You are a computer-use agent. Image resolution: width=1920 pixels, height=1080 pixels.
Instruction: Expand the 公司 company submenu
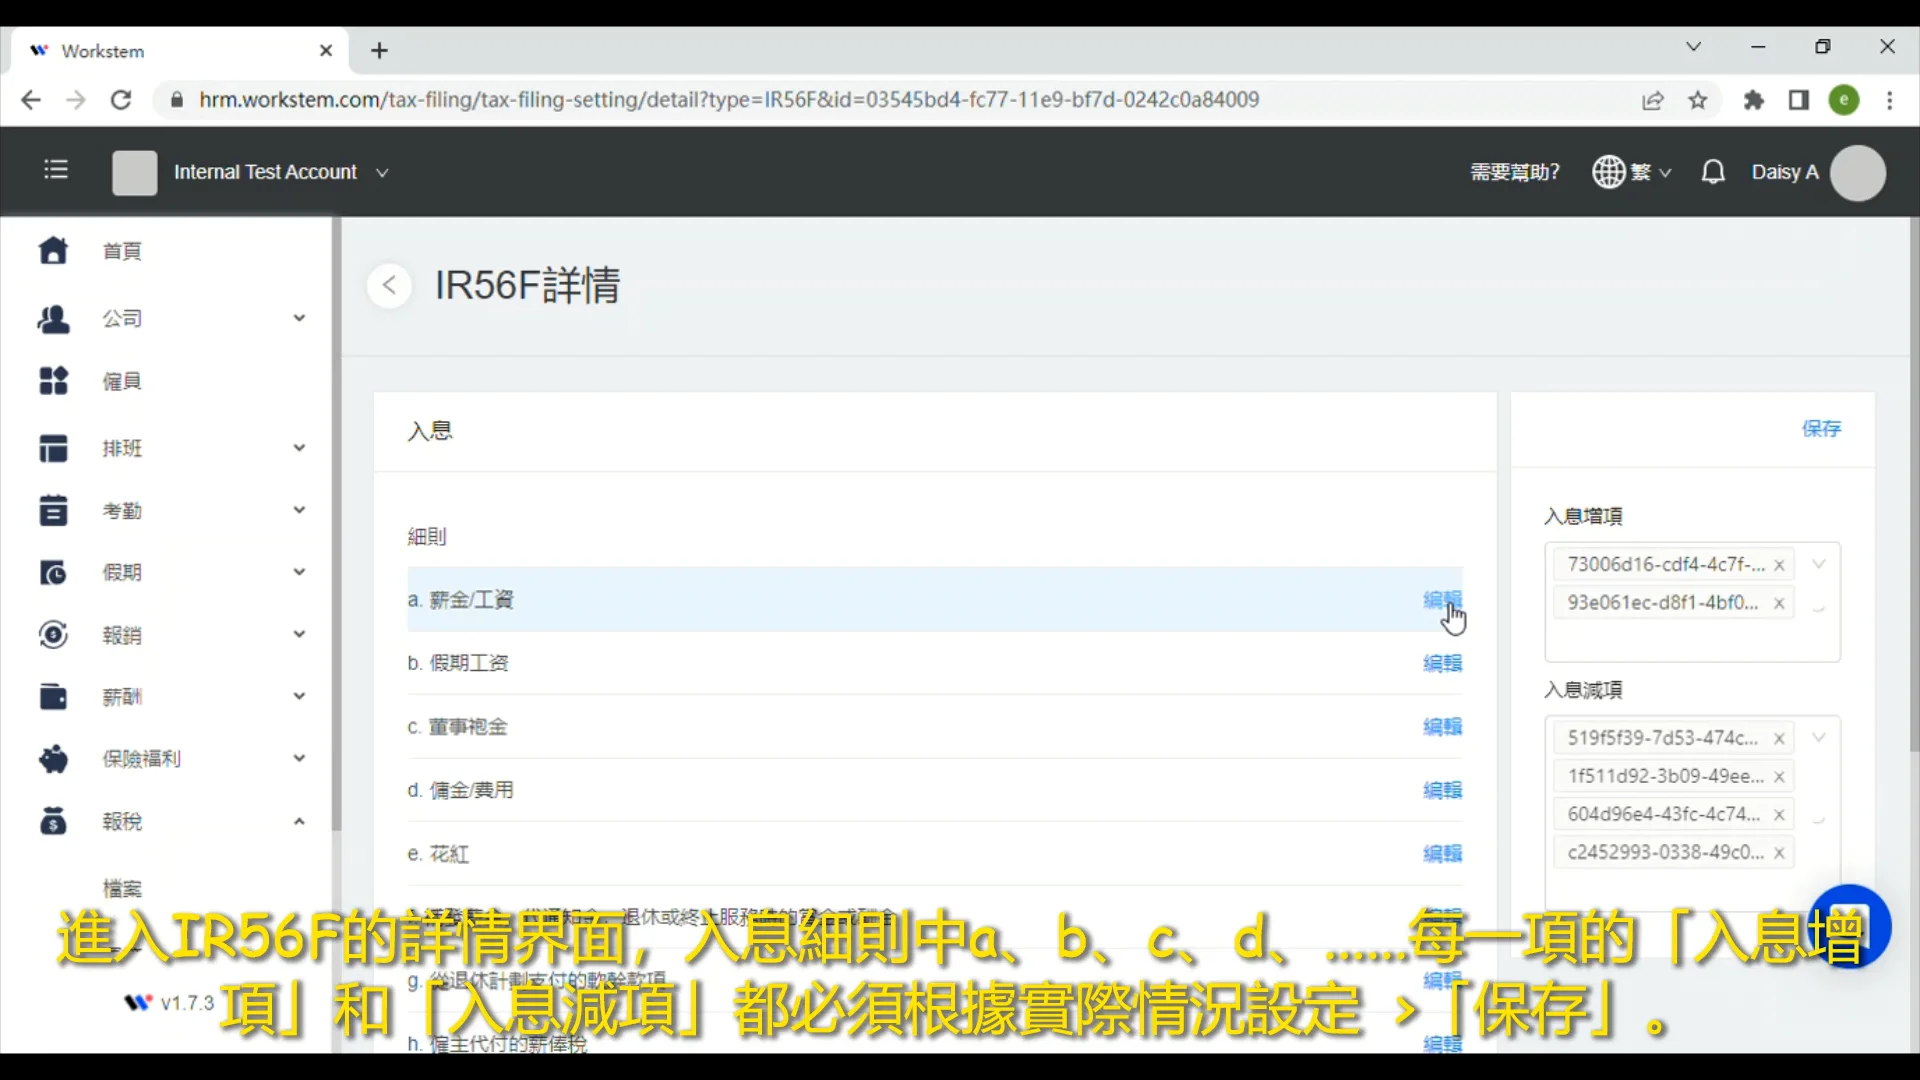[x=298, y=318]
